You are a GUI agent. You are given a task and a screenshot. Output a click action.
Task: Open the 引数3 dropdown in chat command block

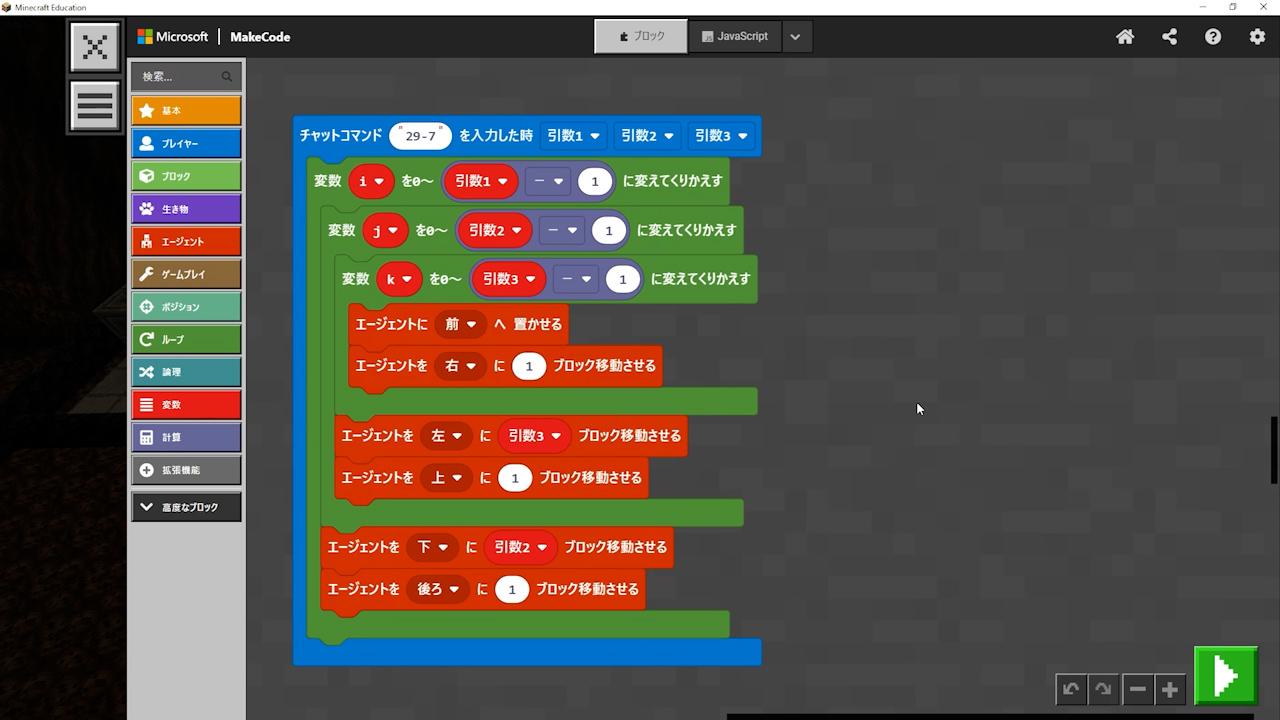pyautogui.click(x=721, y=136)
